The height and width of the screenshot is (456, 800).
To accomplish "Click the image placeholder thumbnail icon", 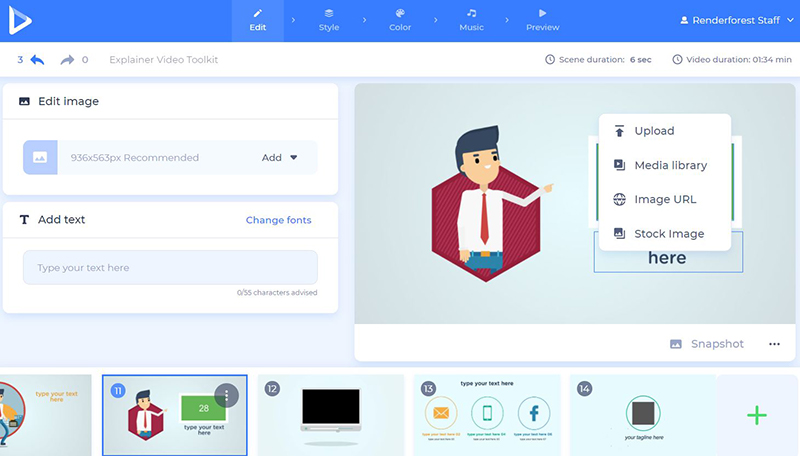I will coord(40,158).
